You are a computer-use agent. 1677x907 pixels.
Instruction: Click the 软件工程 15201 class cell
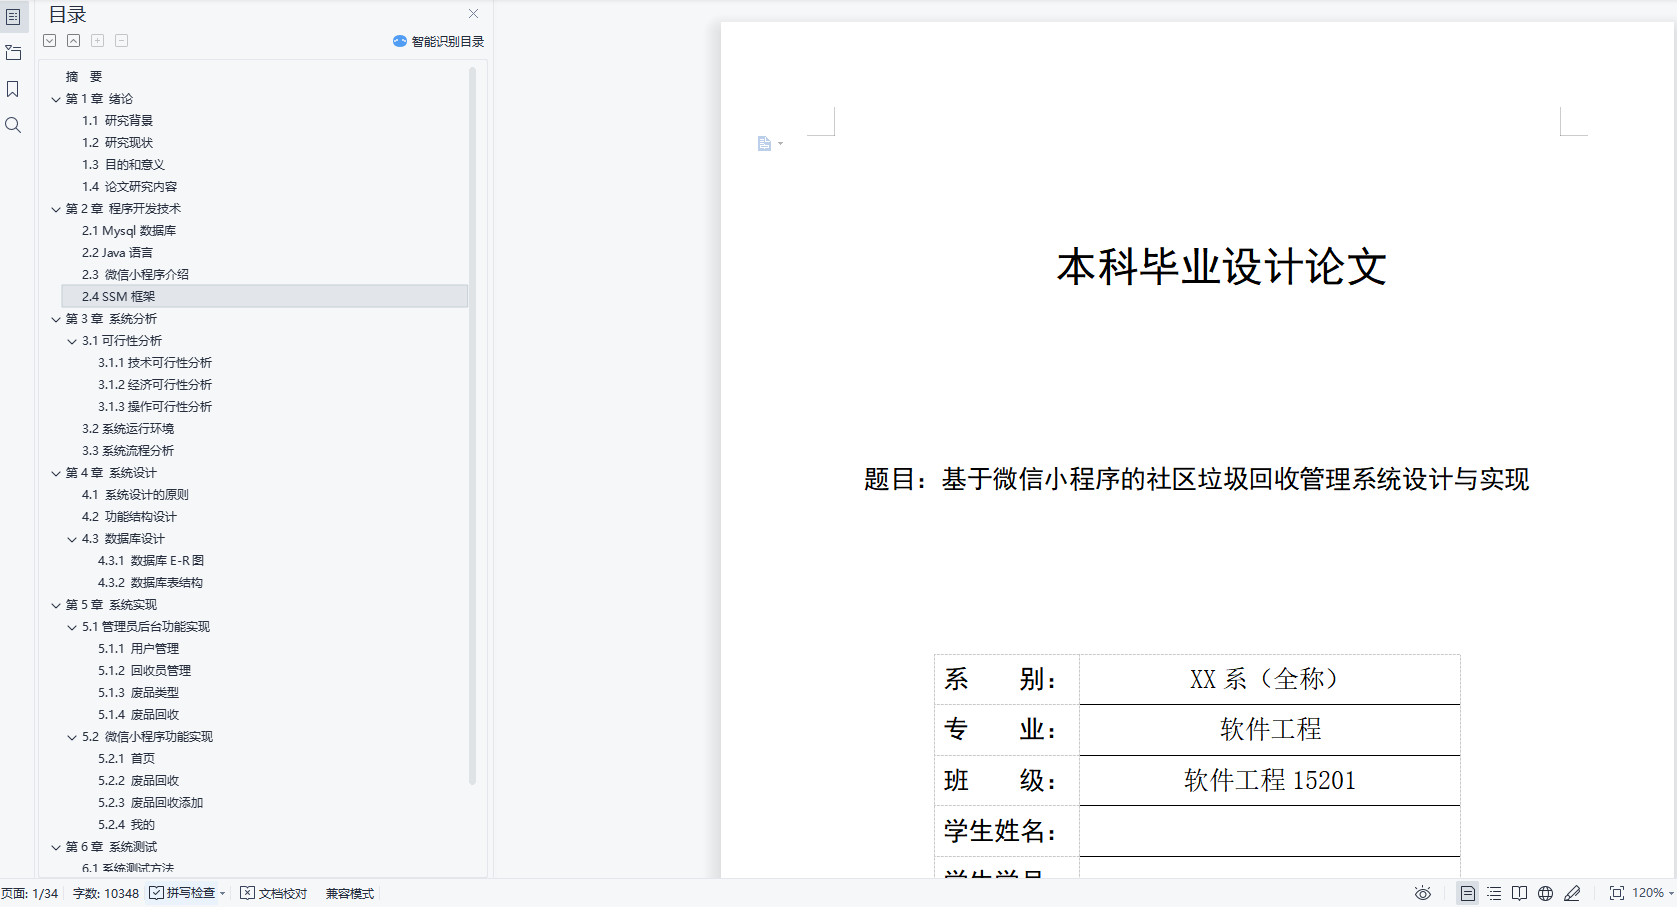tap(1269, 780)
